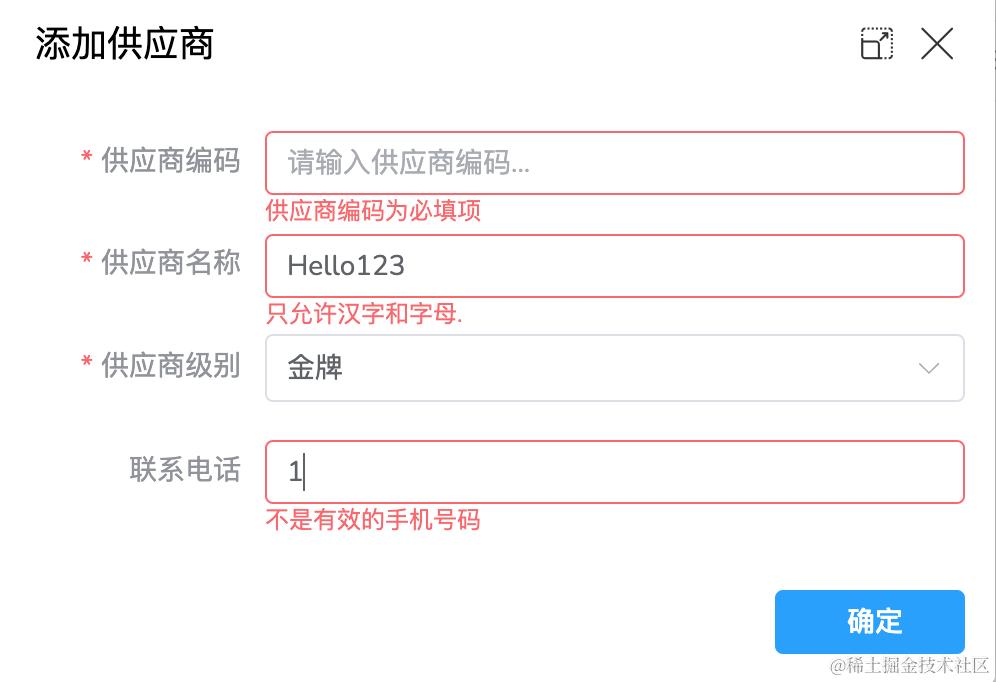Click the 供应商名称 field containing Hello123

[x=614, y=265]
